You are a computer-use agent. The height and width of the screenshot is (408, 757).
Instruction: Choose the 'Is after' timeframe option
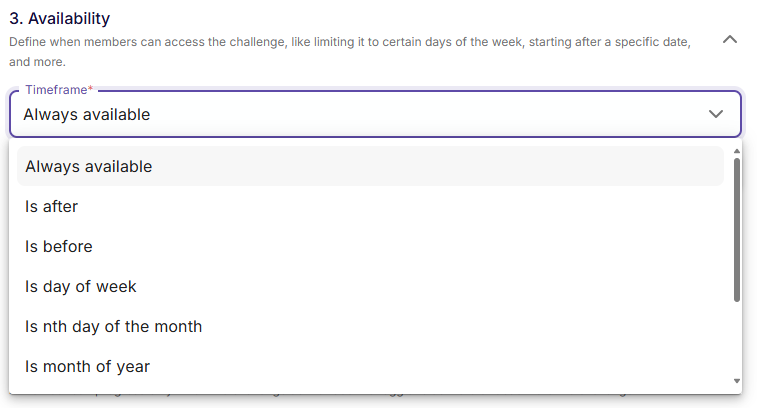(x=52, y=206)
